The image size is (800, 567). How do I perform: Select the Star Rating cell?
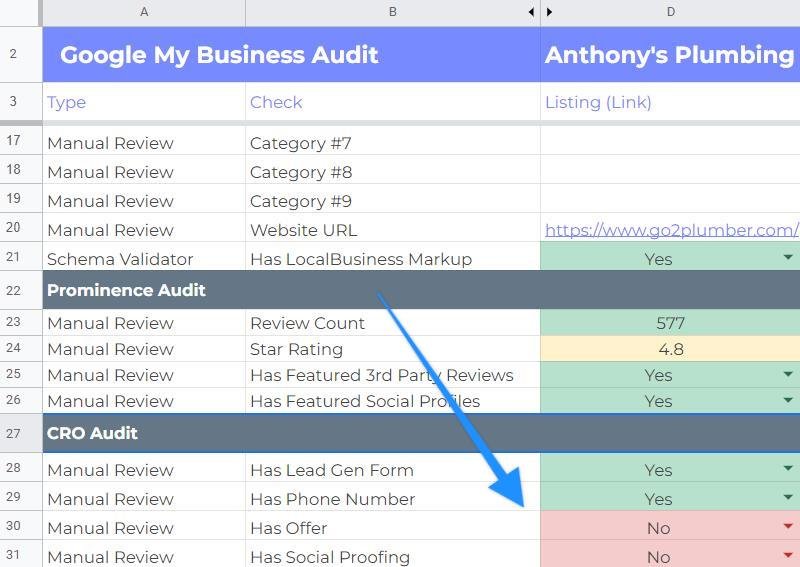[393, 349]
